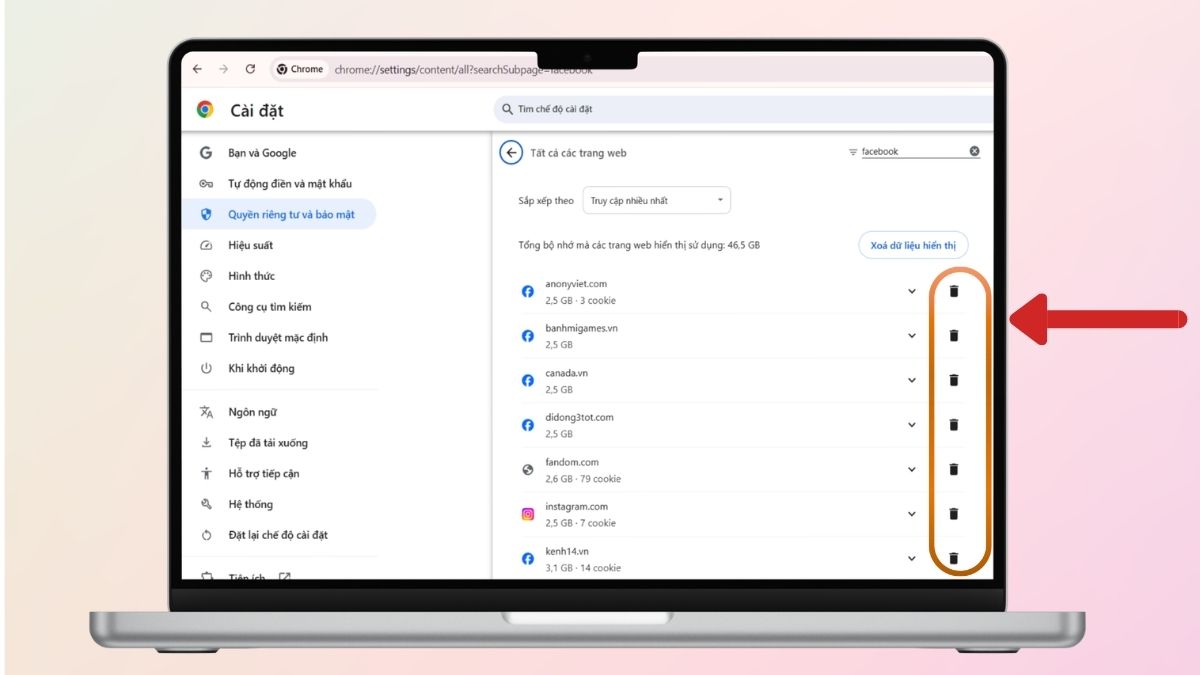
Task: Open Trình duyệt mặc định
Action: click(x=279, y=338)
